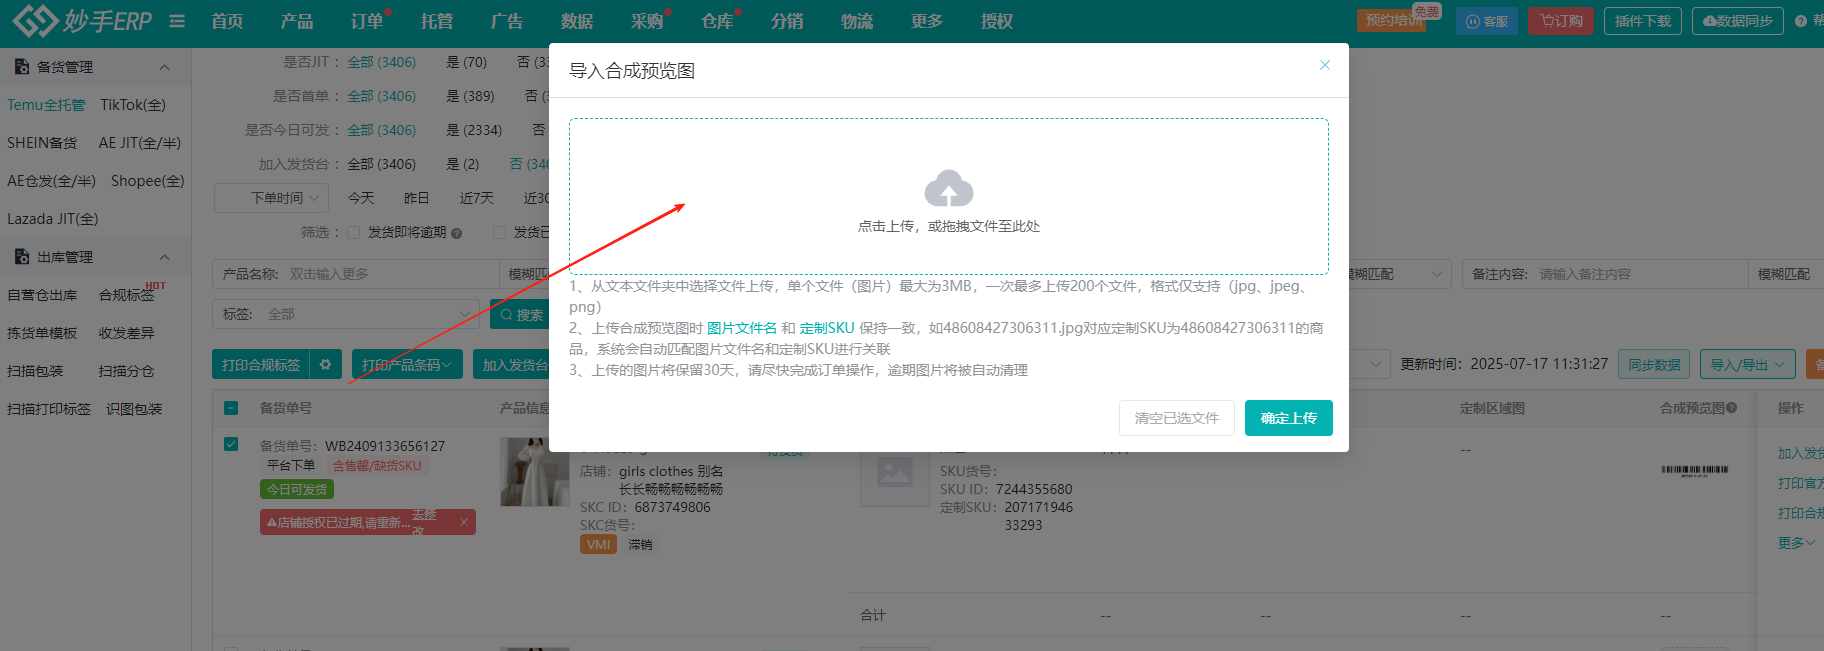Click the 合成预览图 help info icon
Viewport: 1824px width, 651px height.
click(x=1731, y=408)
